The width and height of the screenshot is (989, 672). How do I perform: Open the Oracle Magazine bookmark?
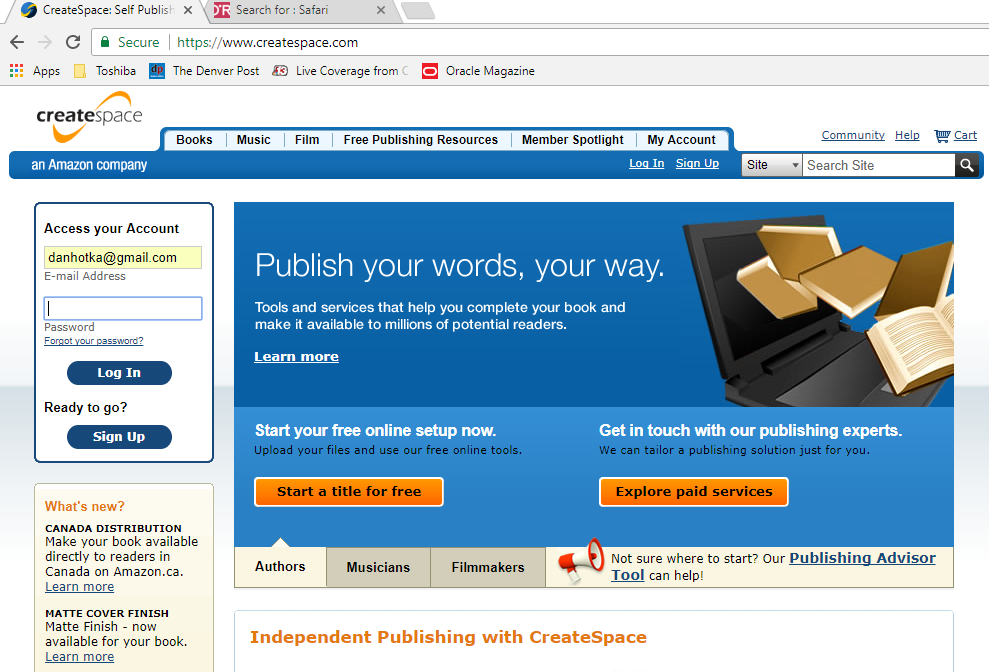pyautogui.click(x=478, y=71)
